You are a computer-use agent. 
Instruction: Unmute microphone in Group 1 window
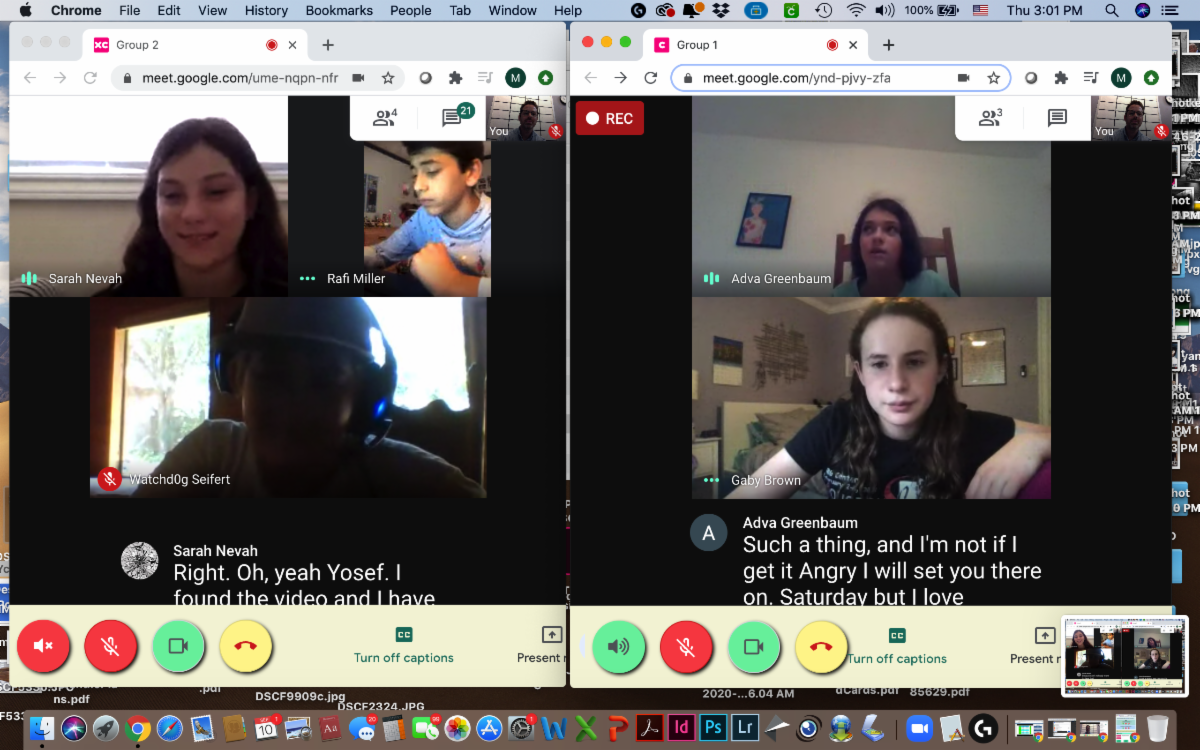tap(686, 646)
